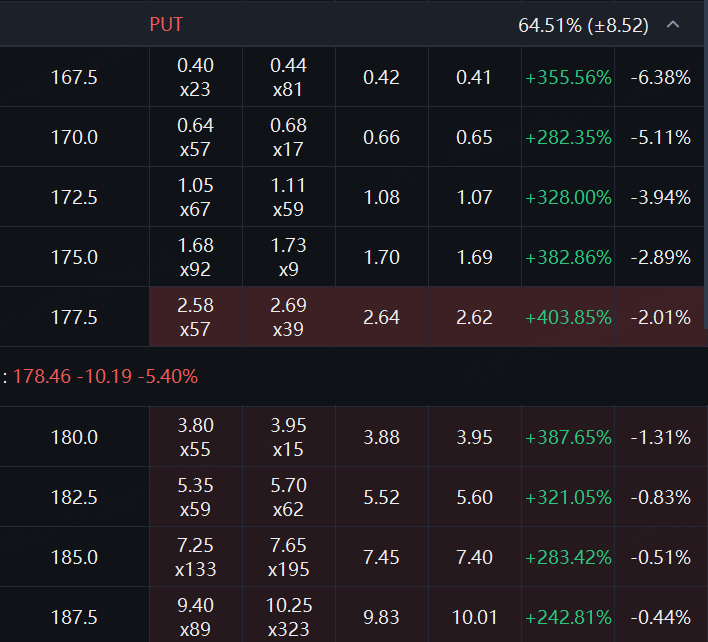
Task: Select the 167.5 strike price cell
Action: tap(74, 77)
